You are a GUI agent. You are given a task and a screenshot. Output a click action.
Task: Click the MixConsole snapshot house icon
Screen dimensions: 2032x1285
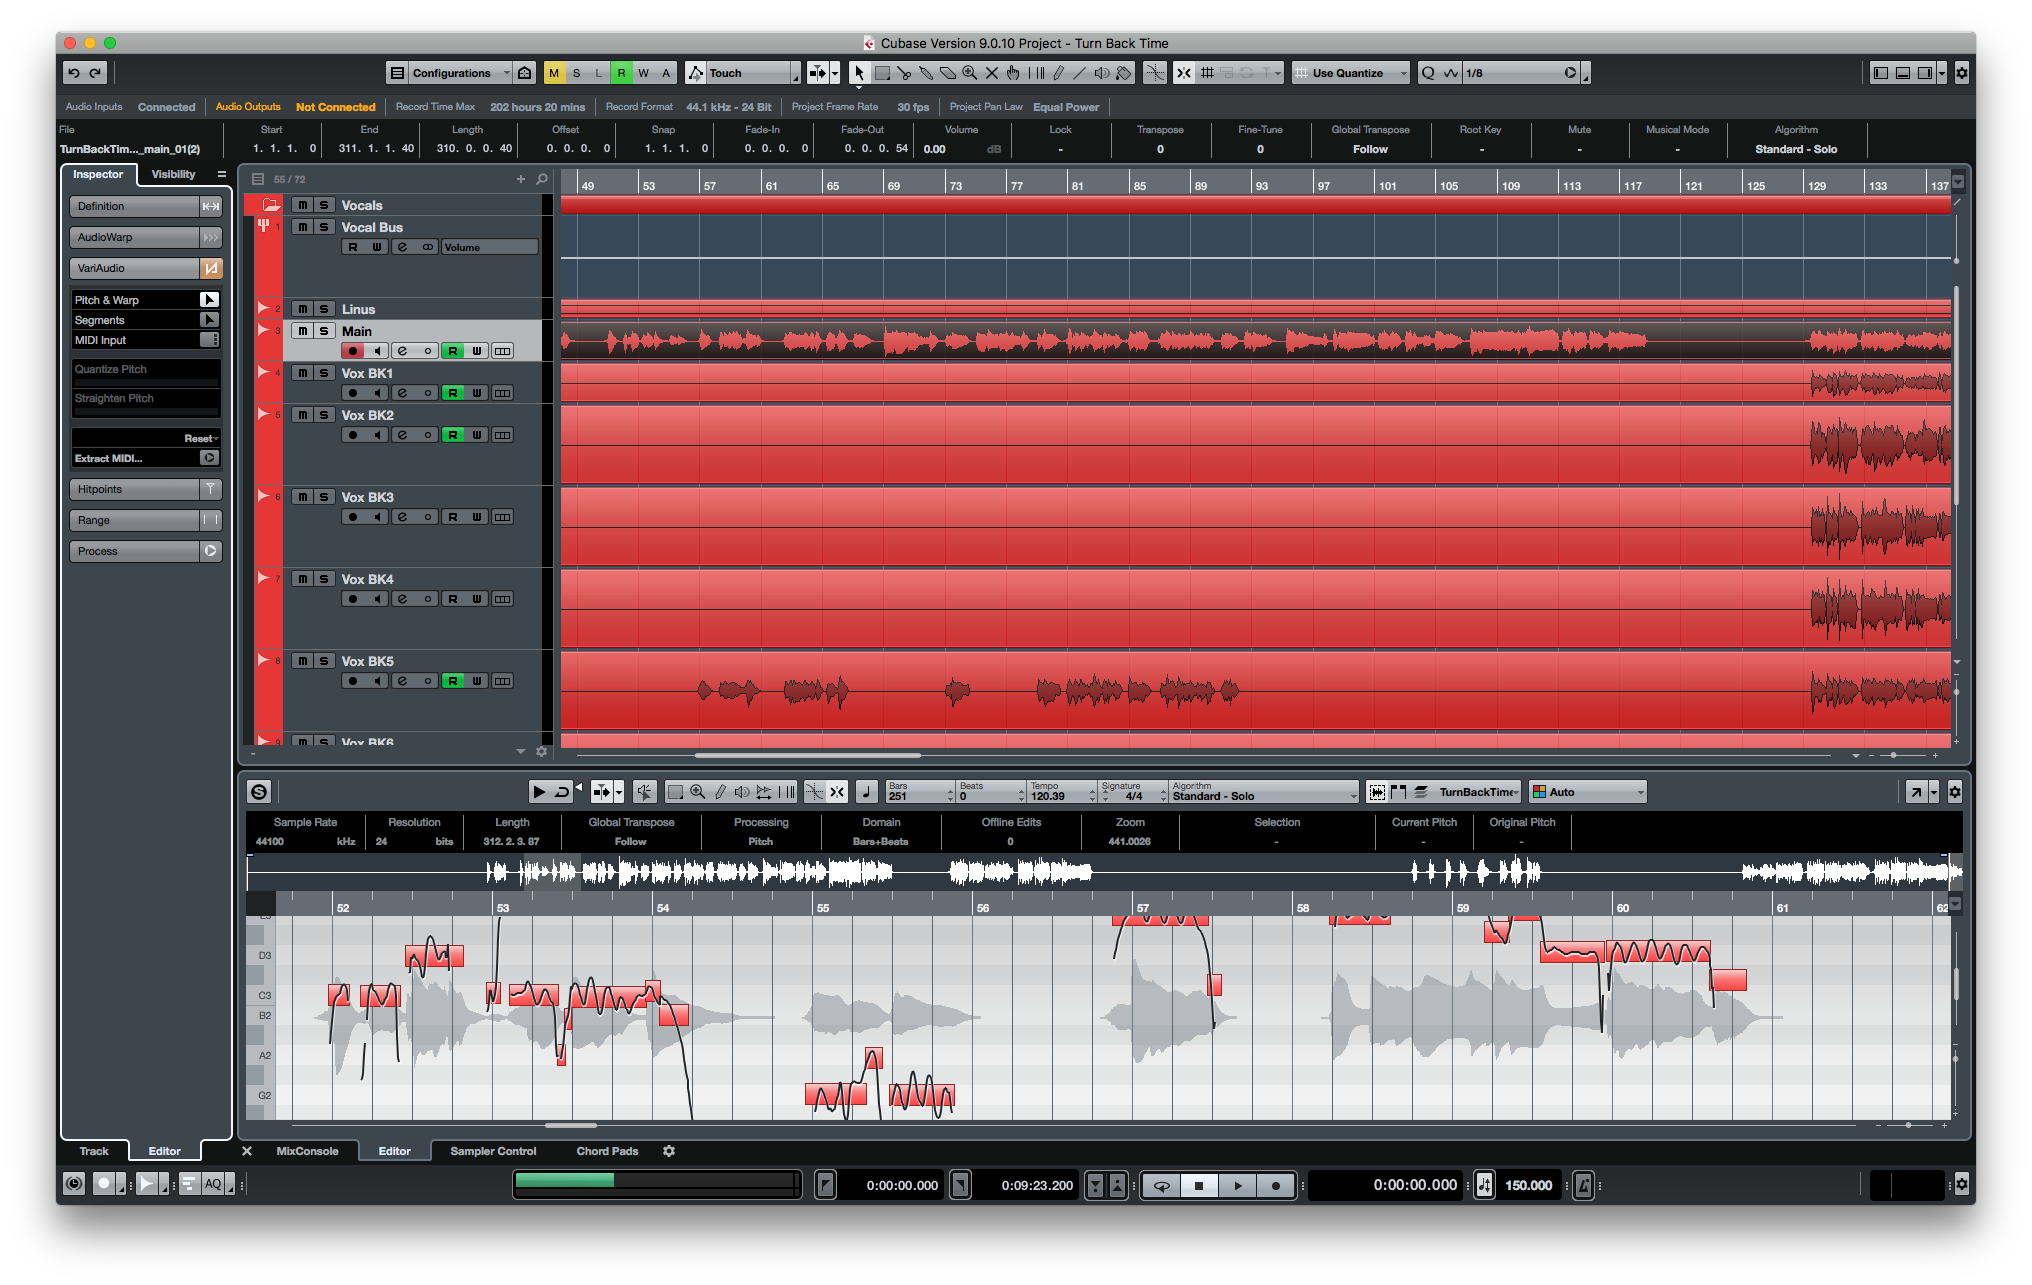(x=525, y=73)
